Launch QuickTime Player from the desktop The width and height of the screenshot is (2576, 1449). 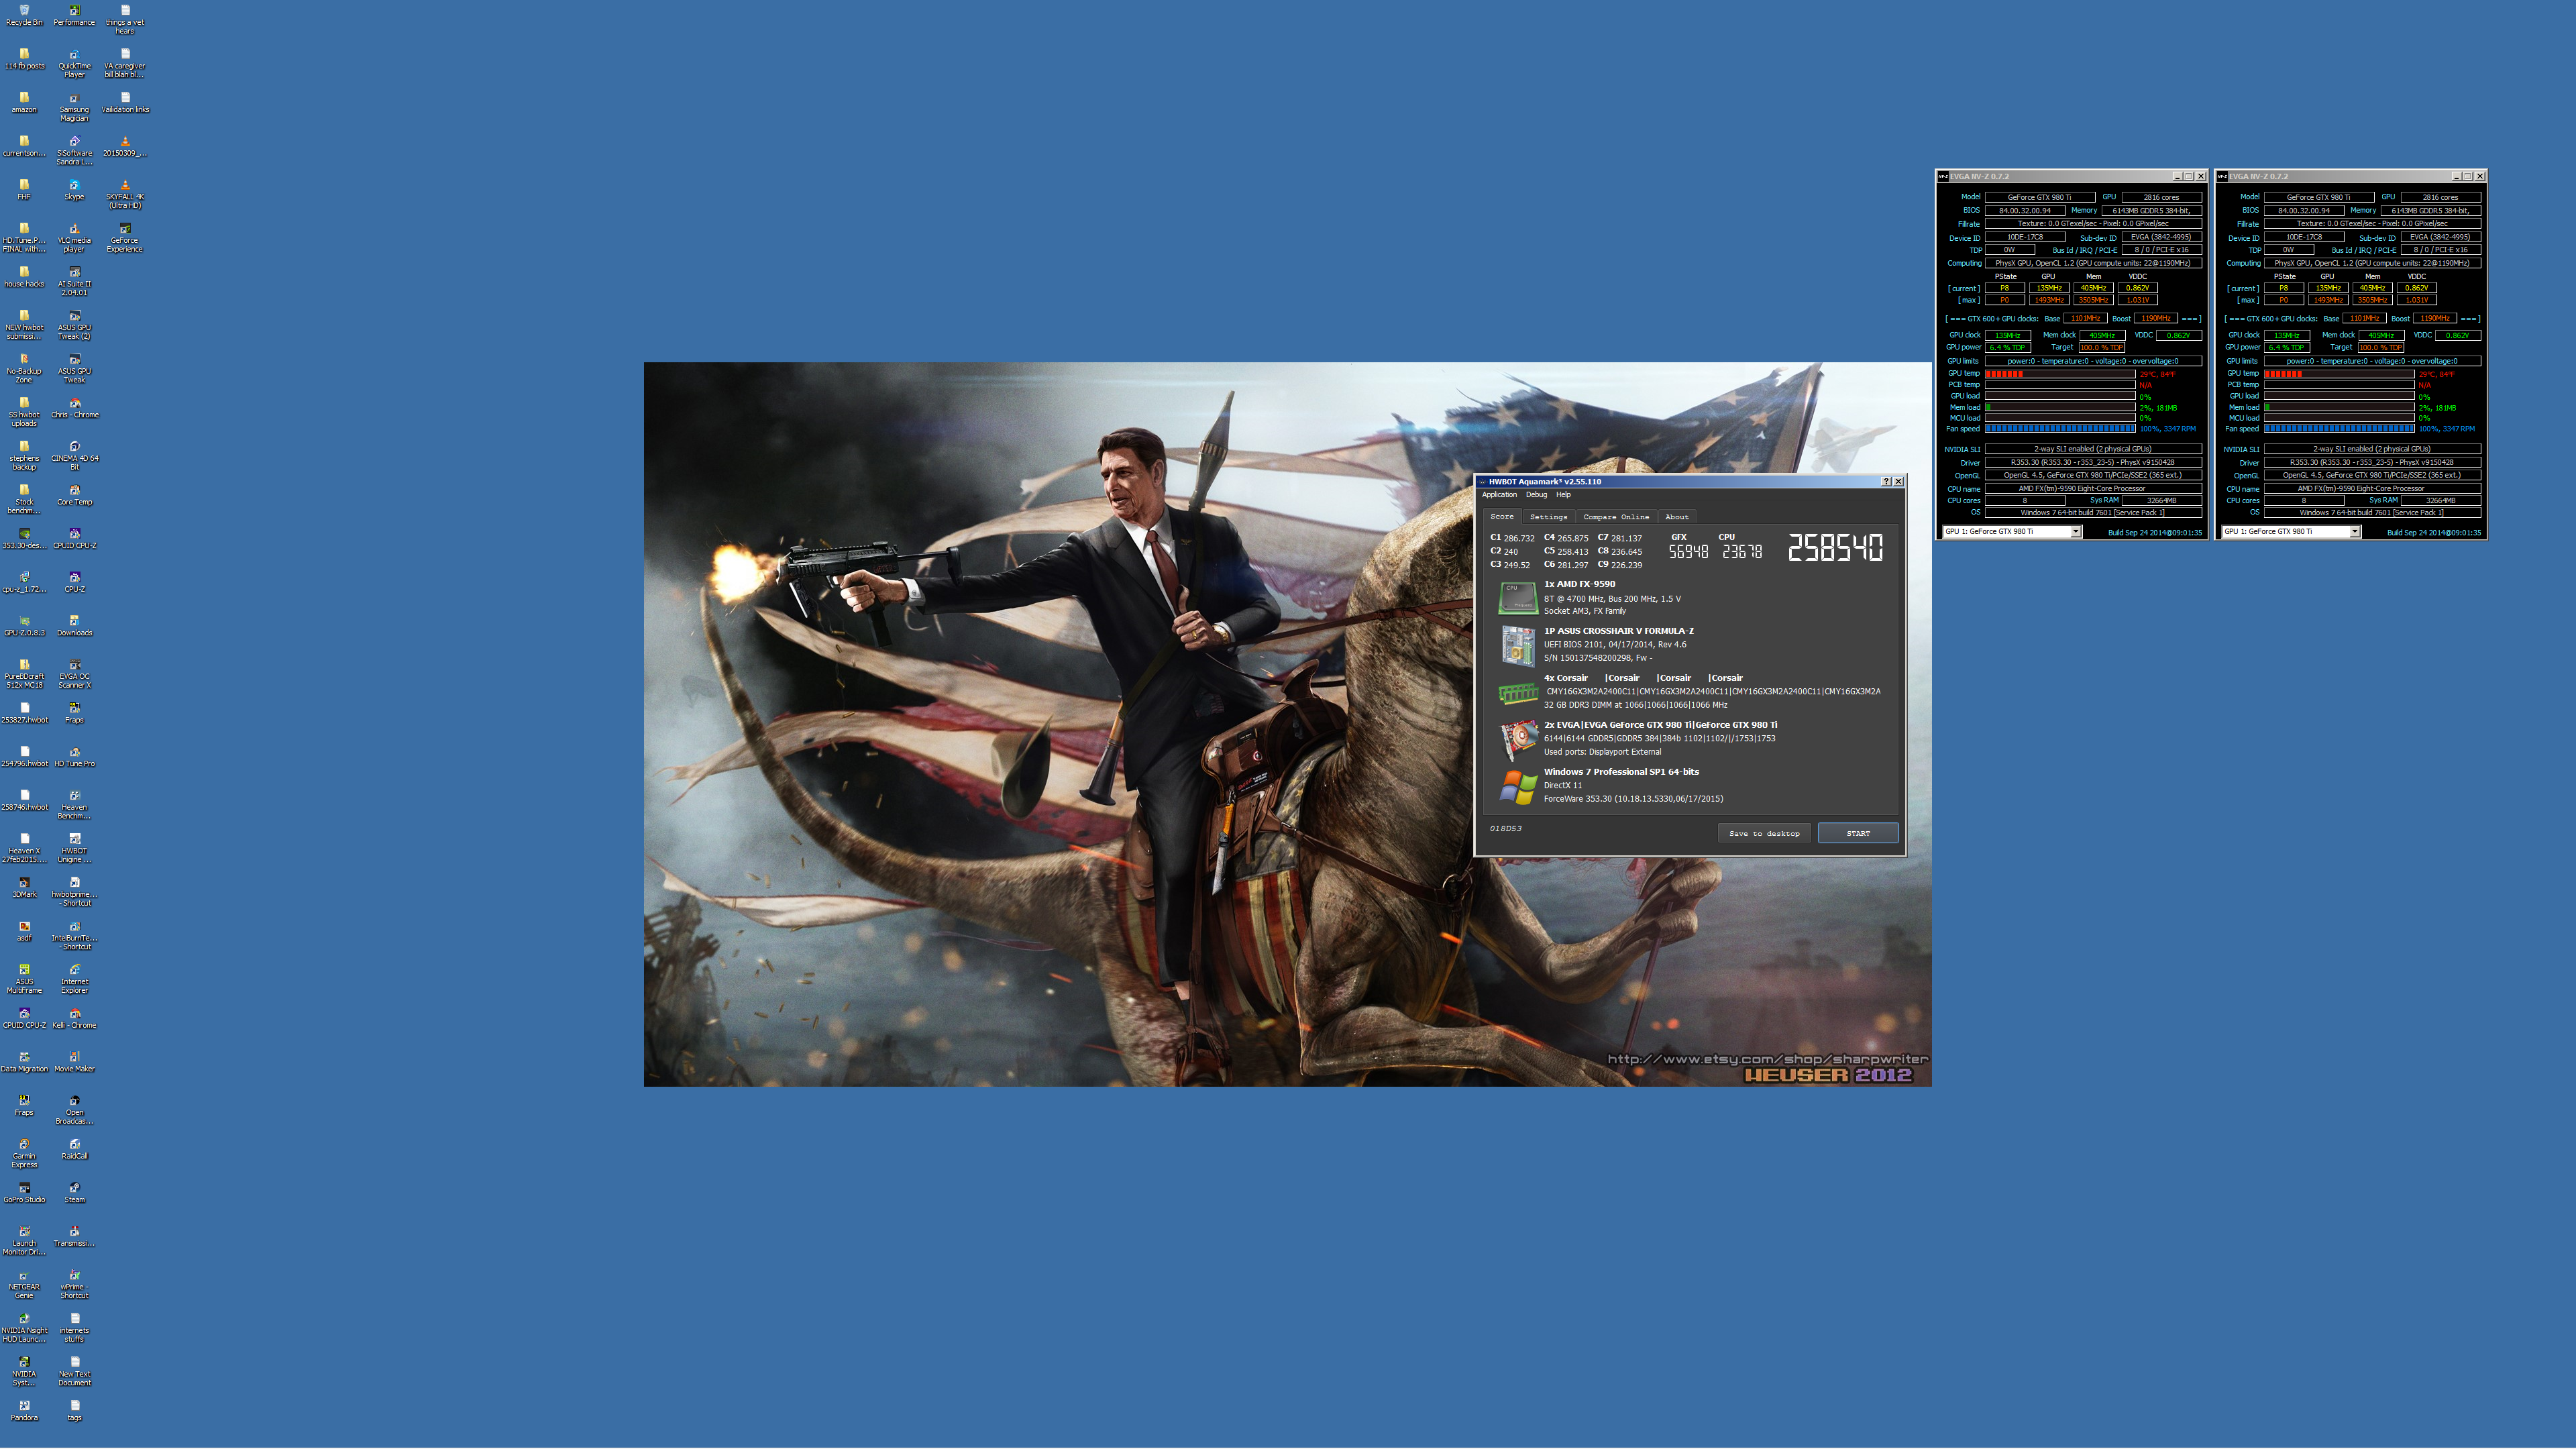(x=74, y=63)
